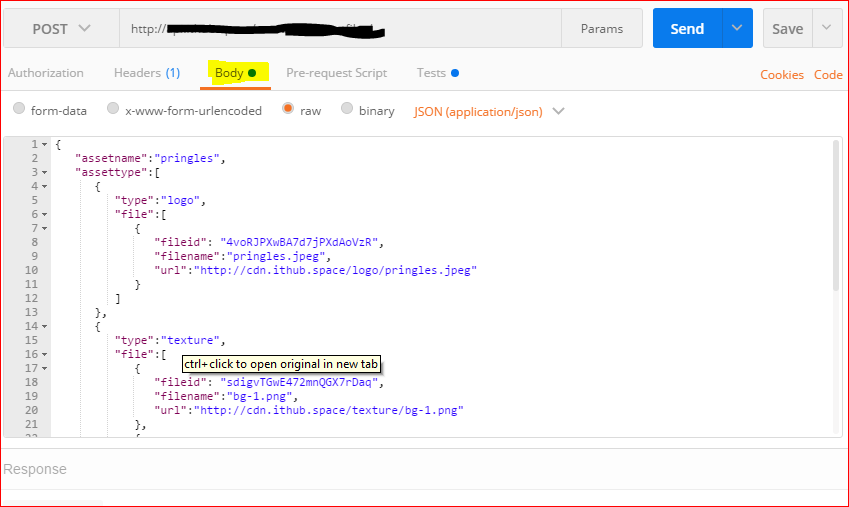The height and width of the screenshot is (507, 849).
Task: Select the raw body radio option
Action: click(x=288, y=108)
